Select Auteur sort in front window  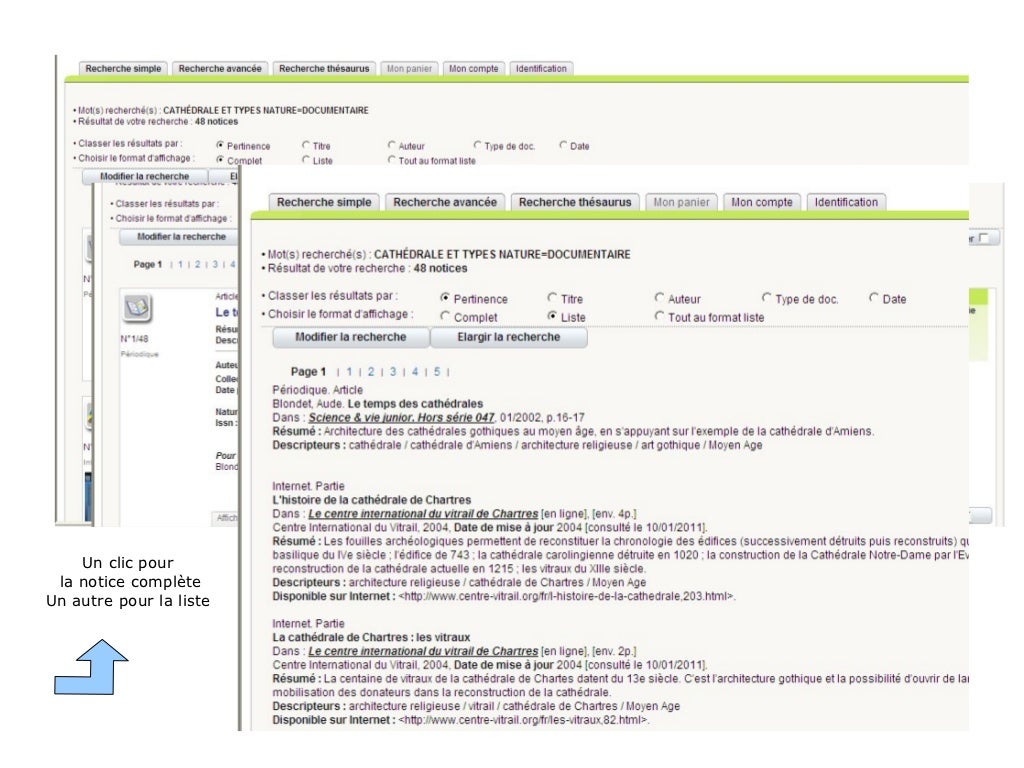[x=660, y=298]
